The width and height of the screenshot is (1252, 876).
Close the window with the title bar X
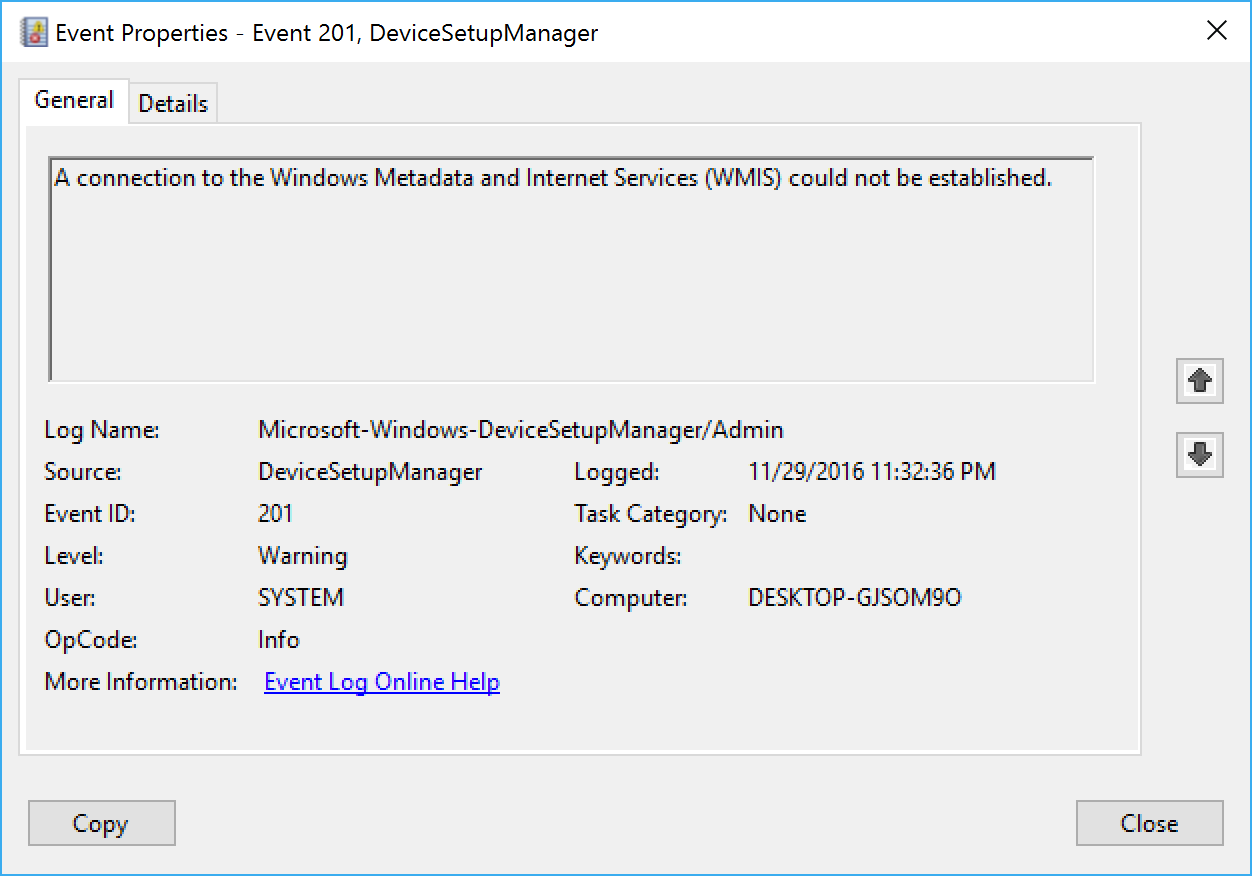tap(1217, 31)
